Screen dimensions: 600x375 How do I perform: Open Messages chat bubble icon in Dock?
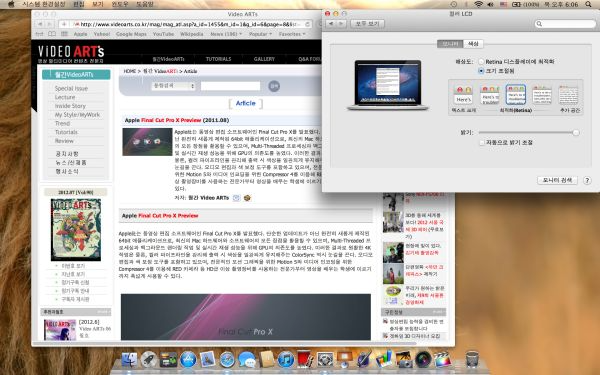coord(247,359)
